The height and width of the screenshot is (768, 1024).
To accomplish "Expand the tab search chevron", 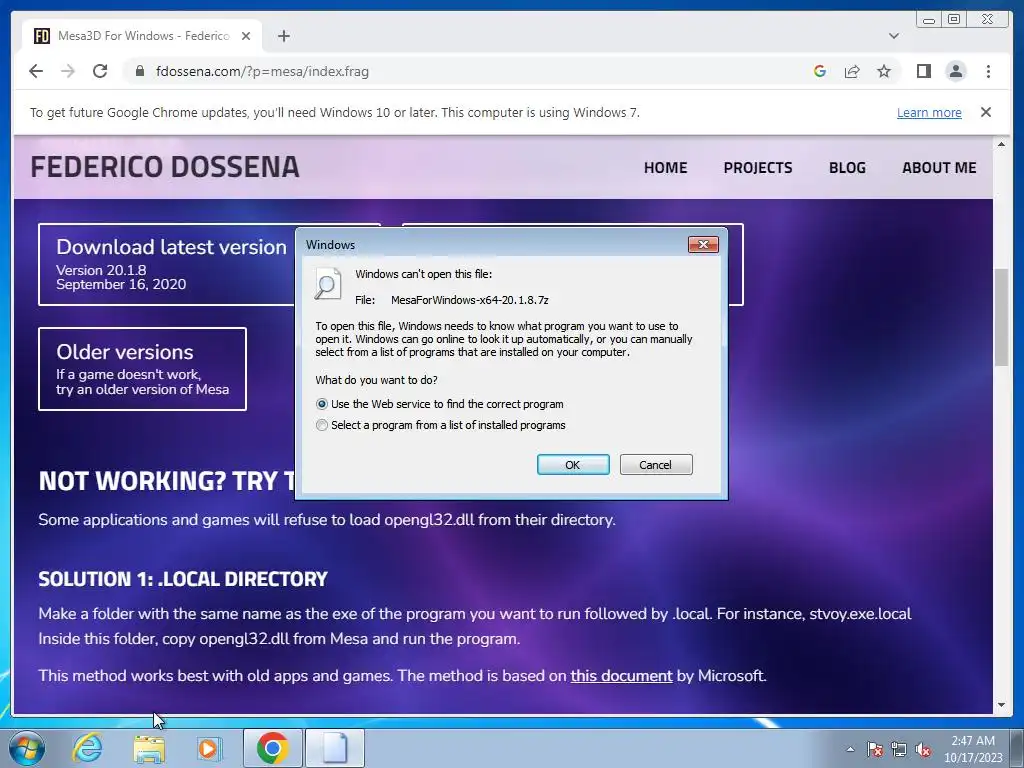I will click(x=893, y=36).
